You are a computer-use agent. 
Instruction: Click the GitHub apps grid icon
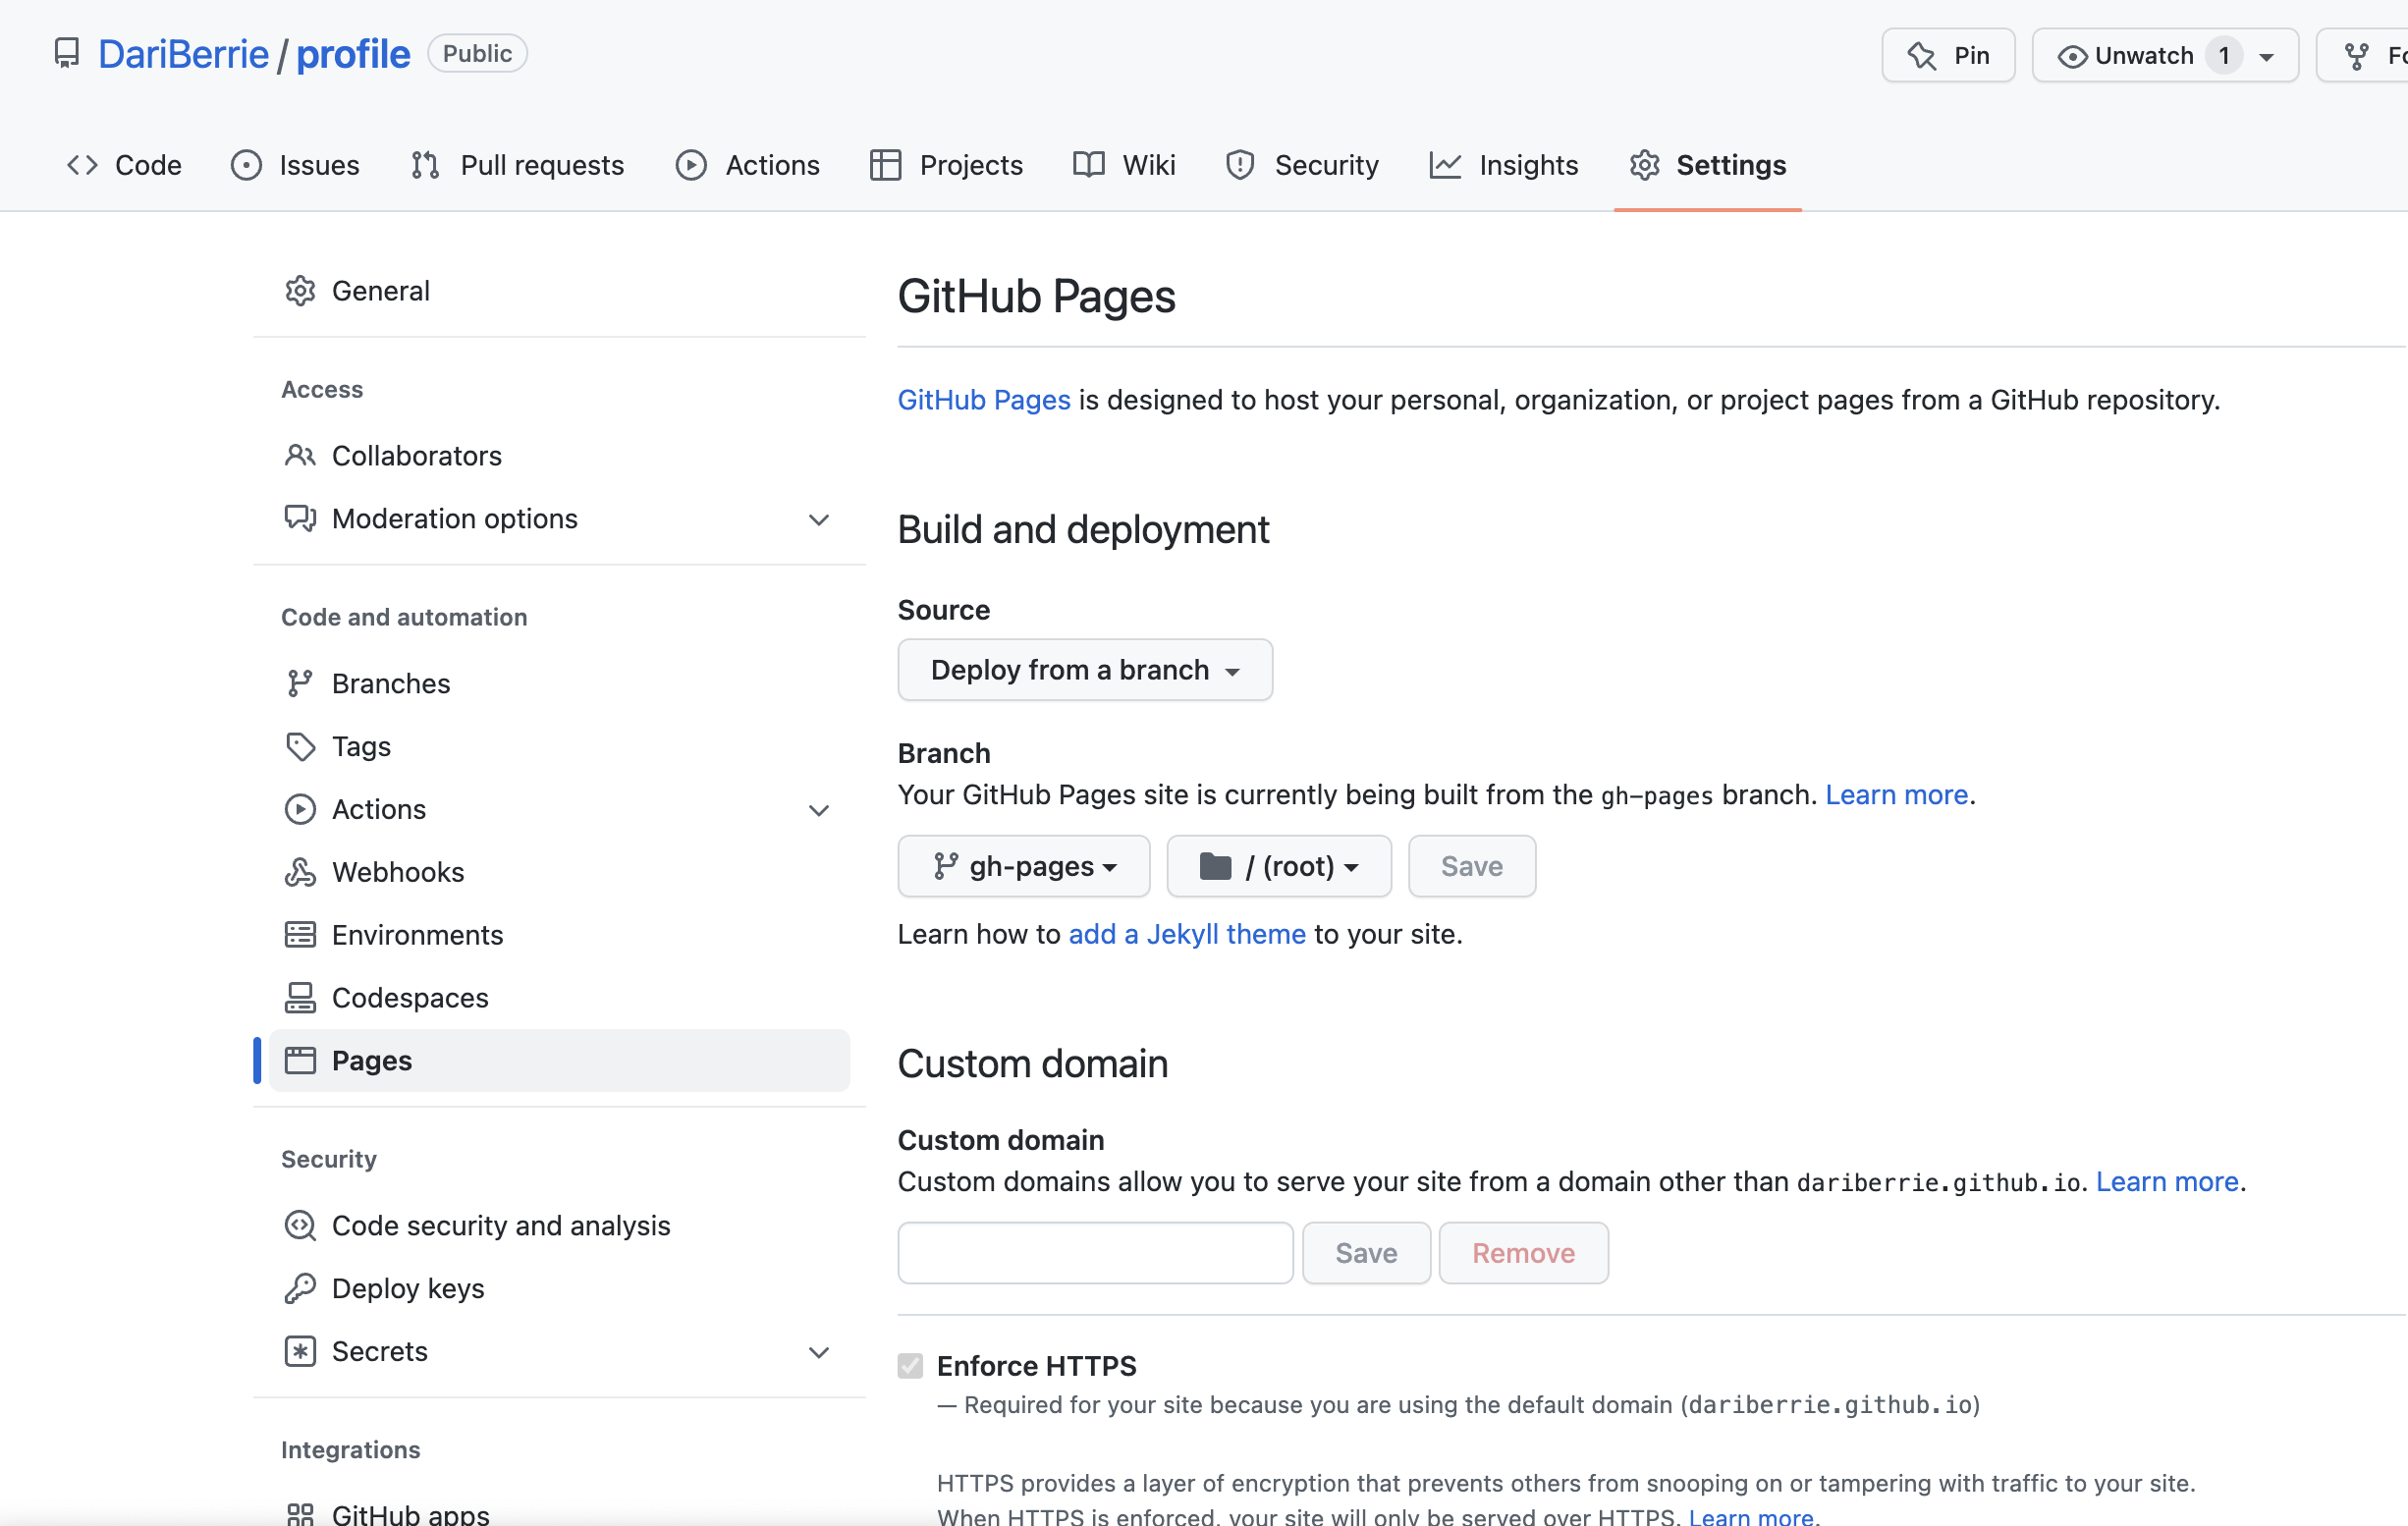click(x=300, y=1514)
